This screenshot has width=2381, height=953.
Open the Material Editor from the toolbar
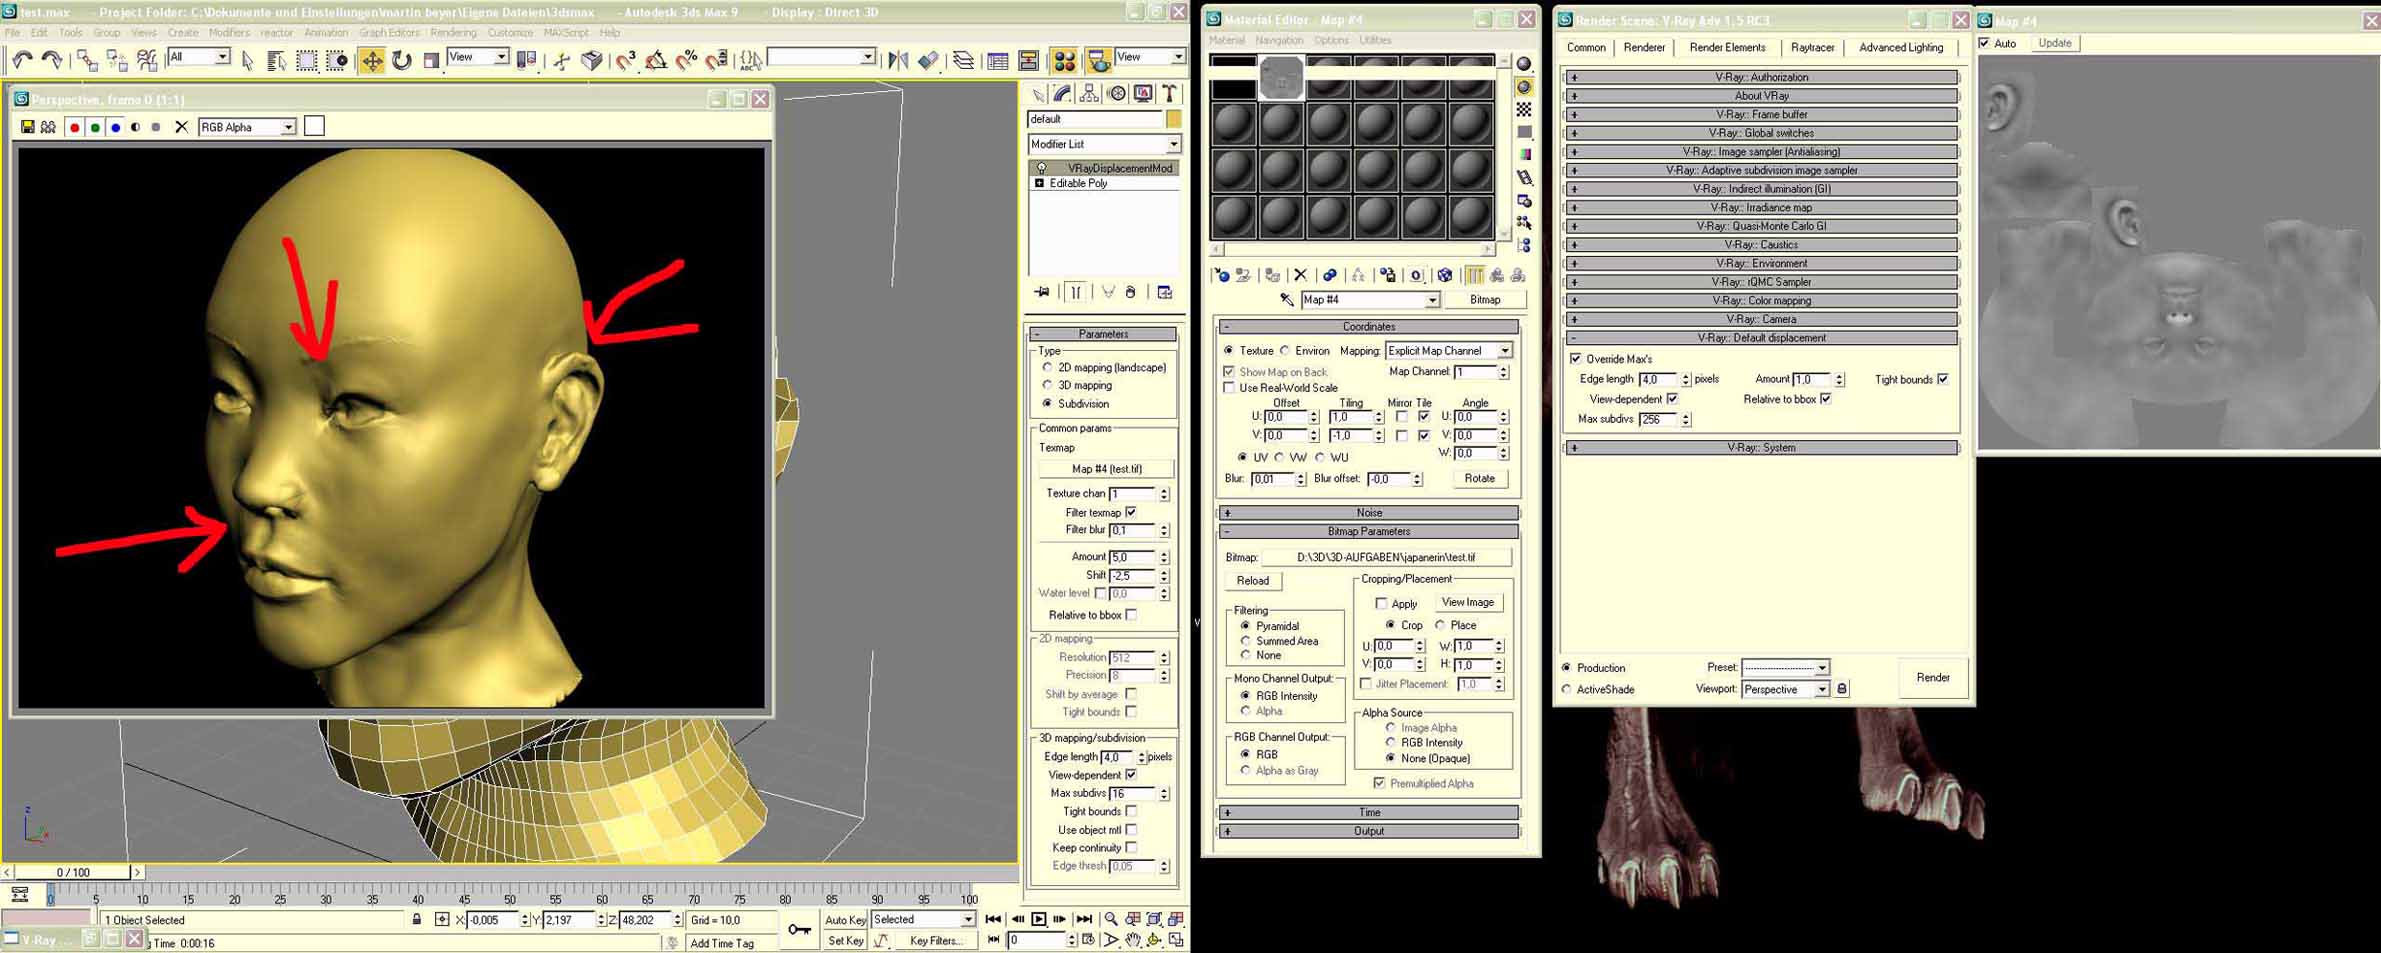(x=1064, y=61)
